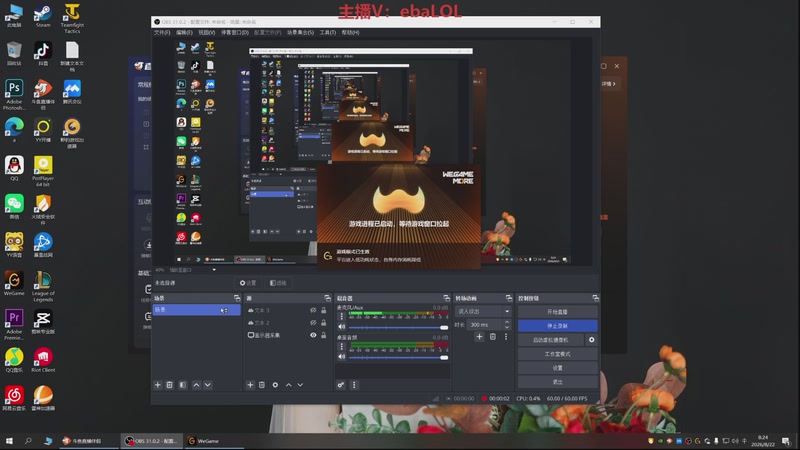Screen dimensions: 800x450
Task: Open preview scaling dropdown below preview
Action: coord(214,270)
